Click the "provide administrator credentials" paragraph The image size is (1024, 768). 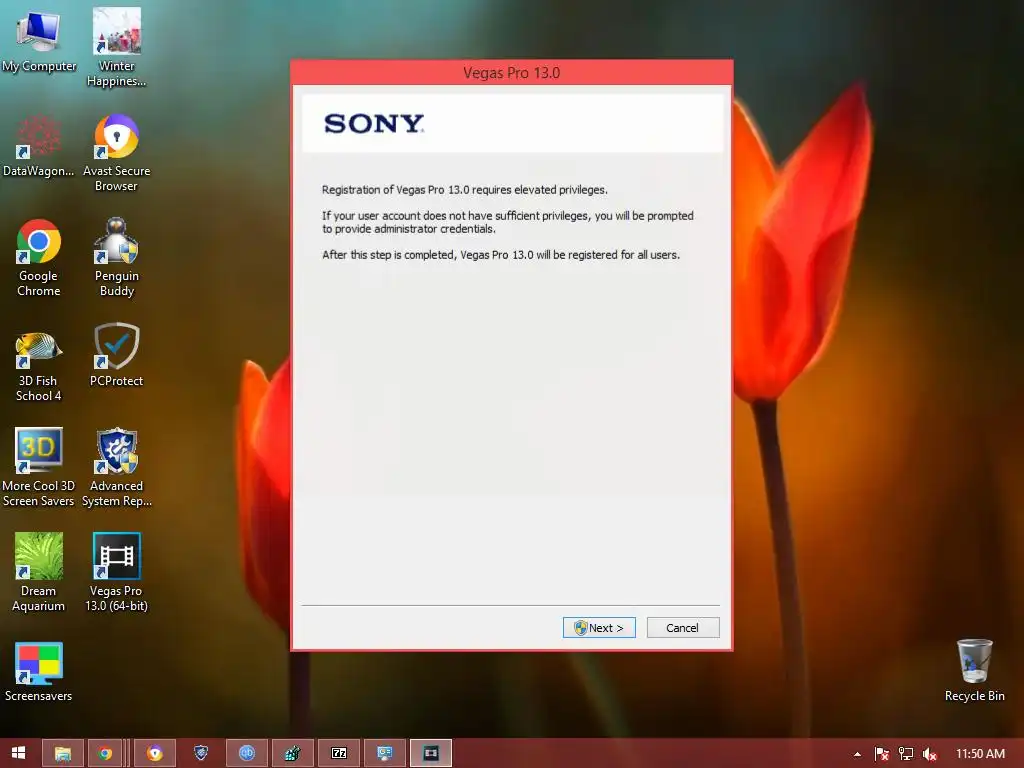pyautogui.click(x=507, y=222)
